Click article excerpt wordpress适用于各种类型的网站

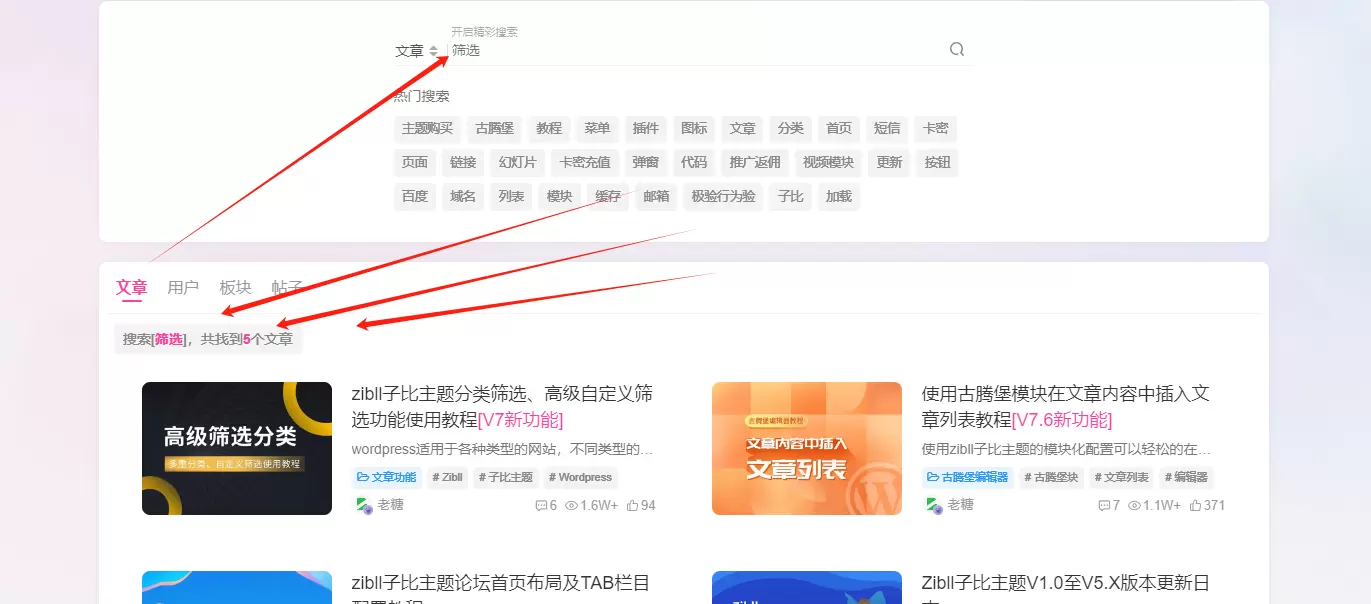[x=503, y=450]
